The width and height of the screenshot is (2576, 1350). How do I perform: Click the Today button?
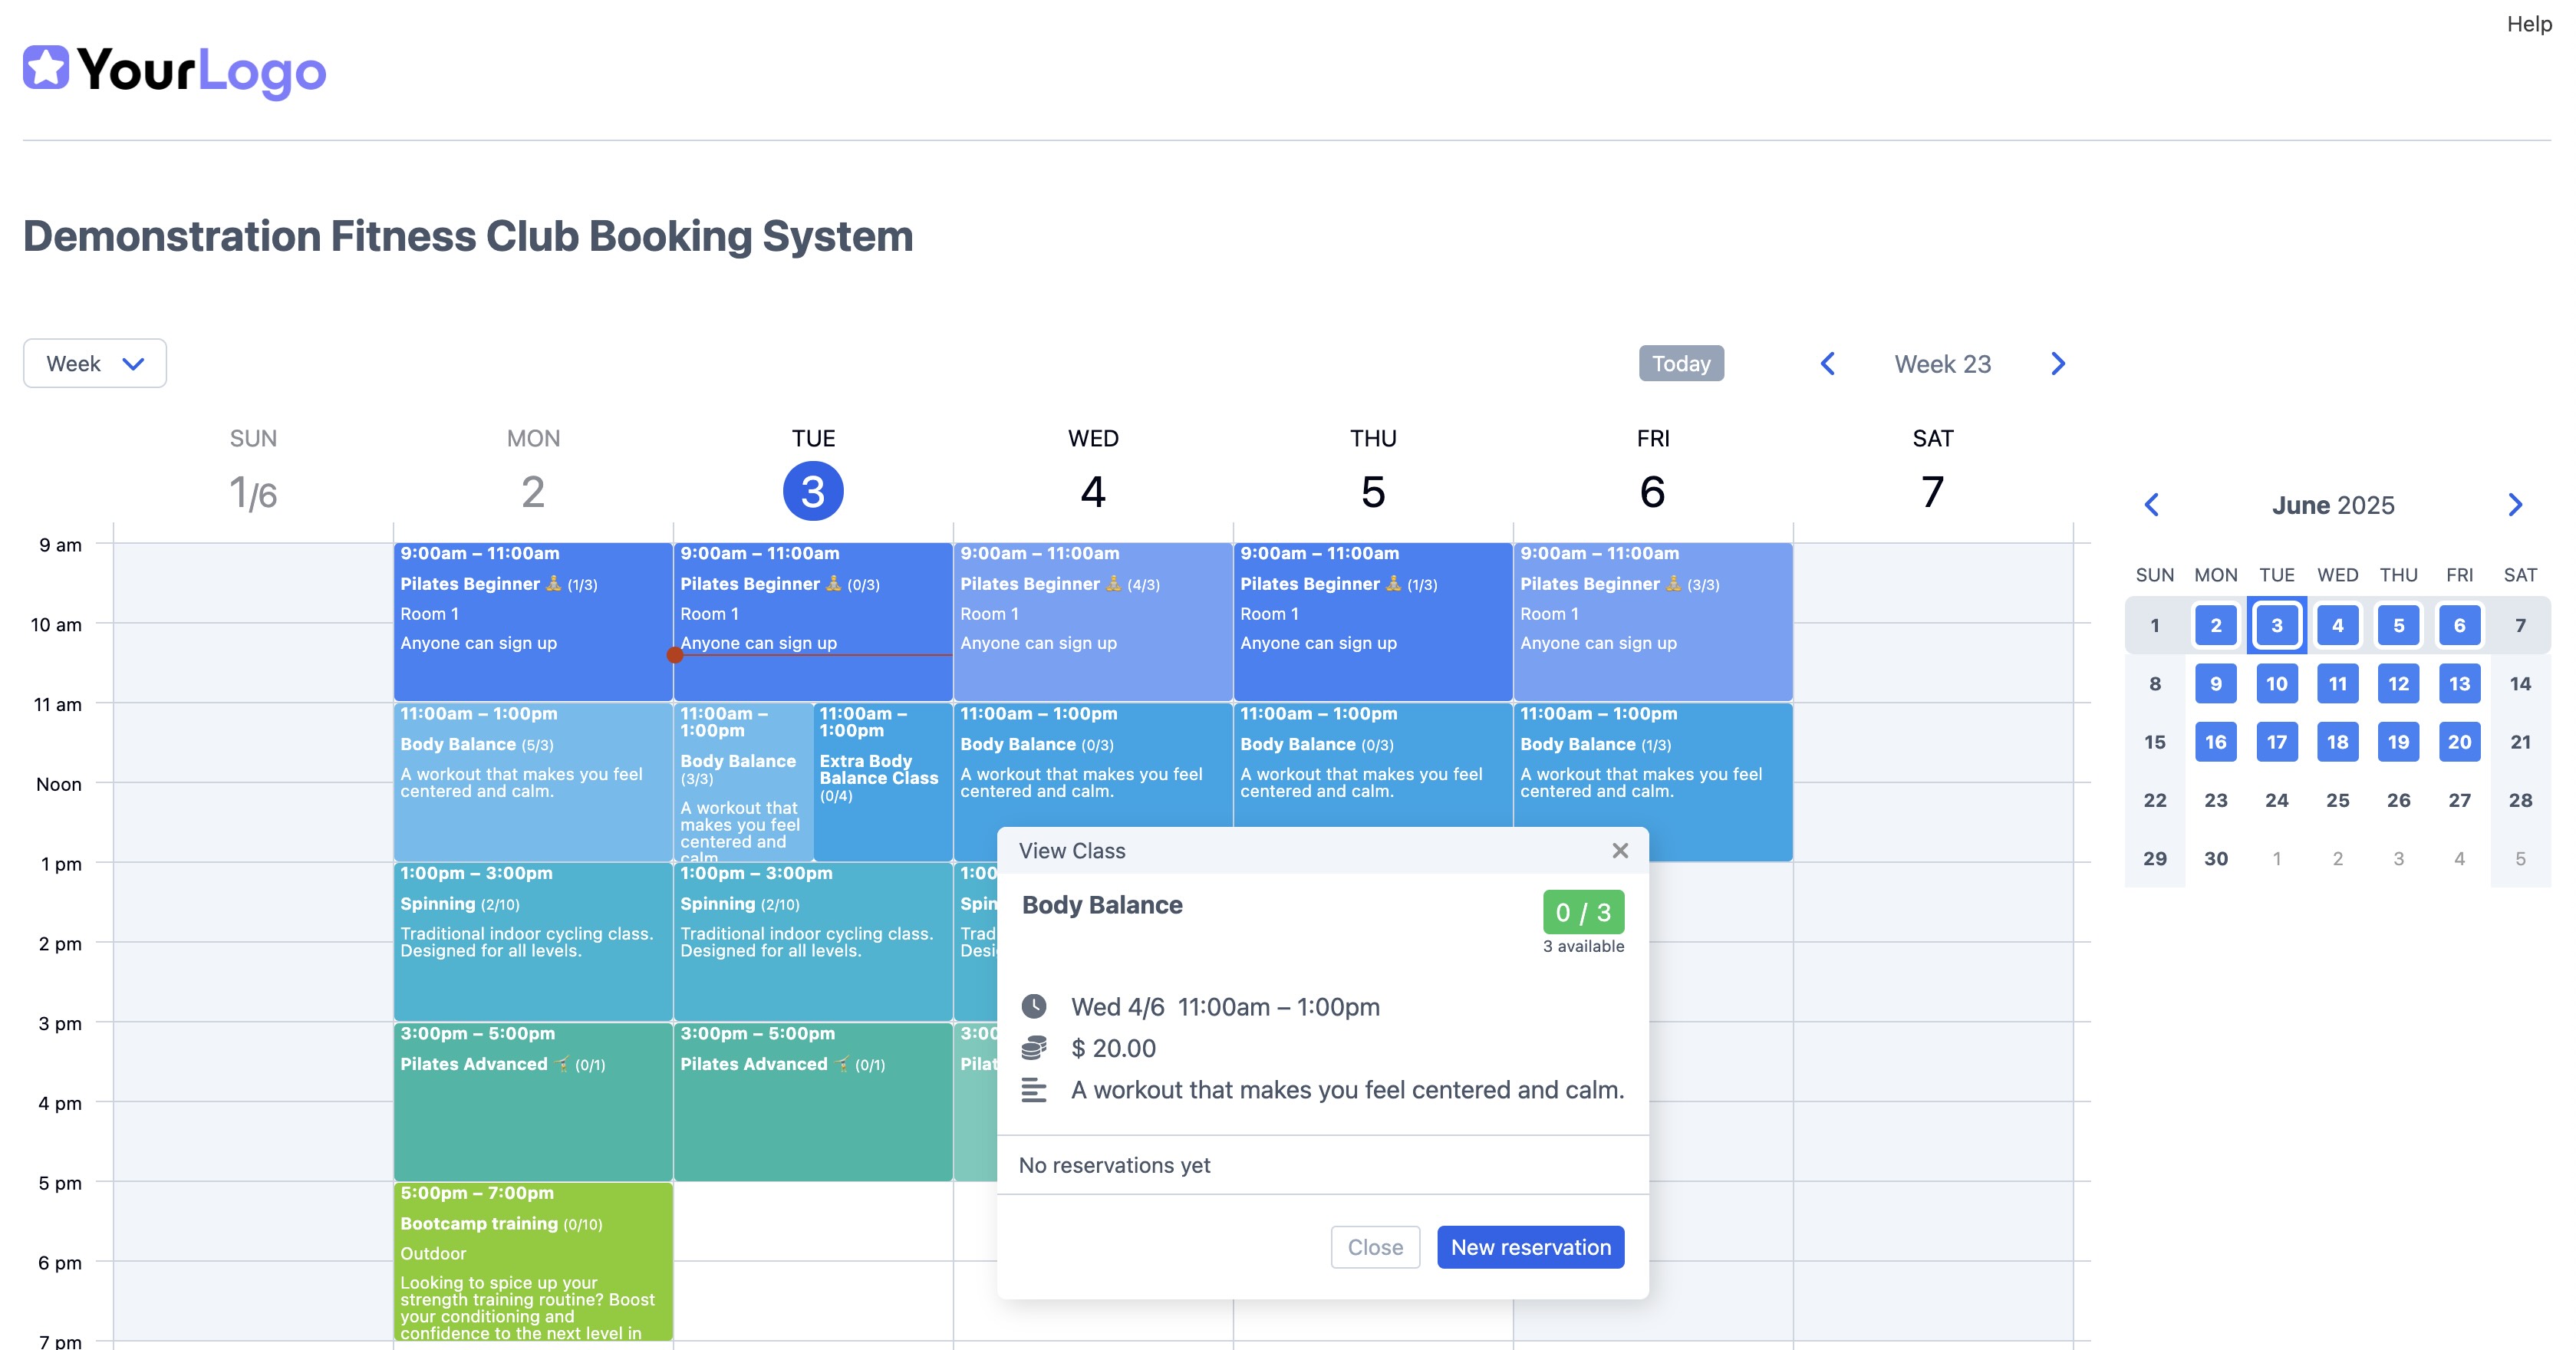[x=1681, y=363]
